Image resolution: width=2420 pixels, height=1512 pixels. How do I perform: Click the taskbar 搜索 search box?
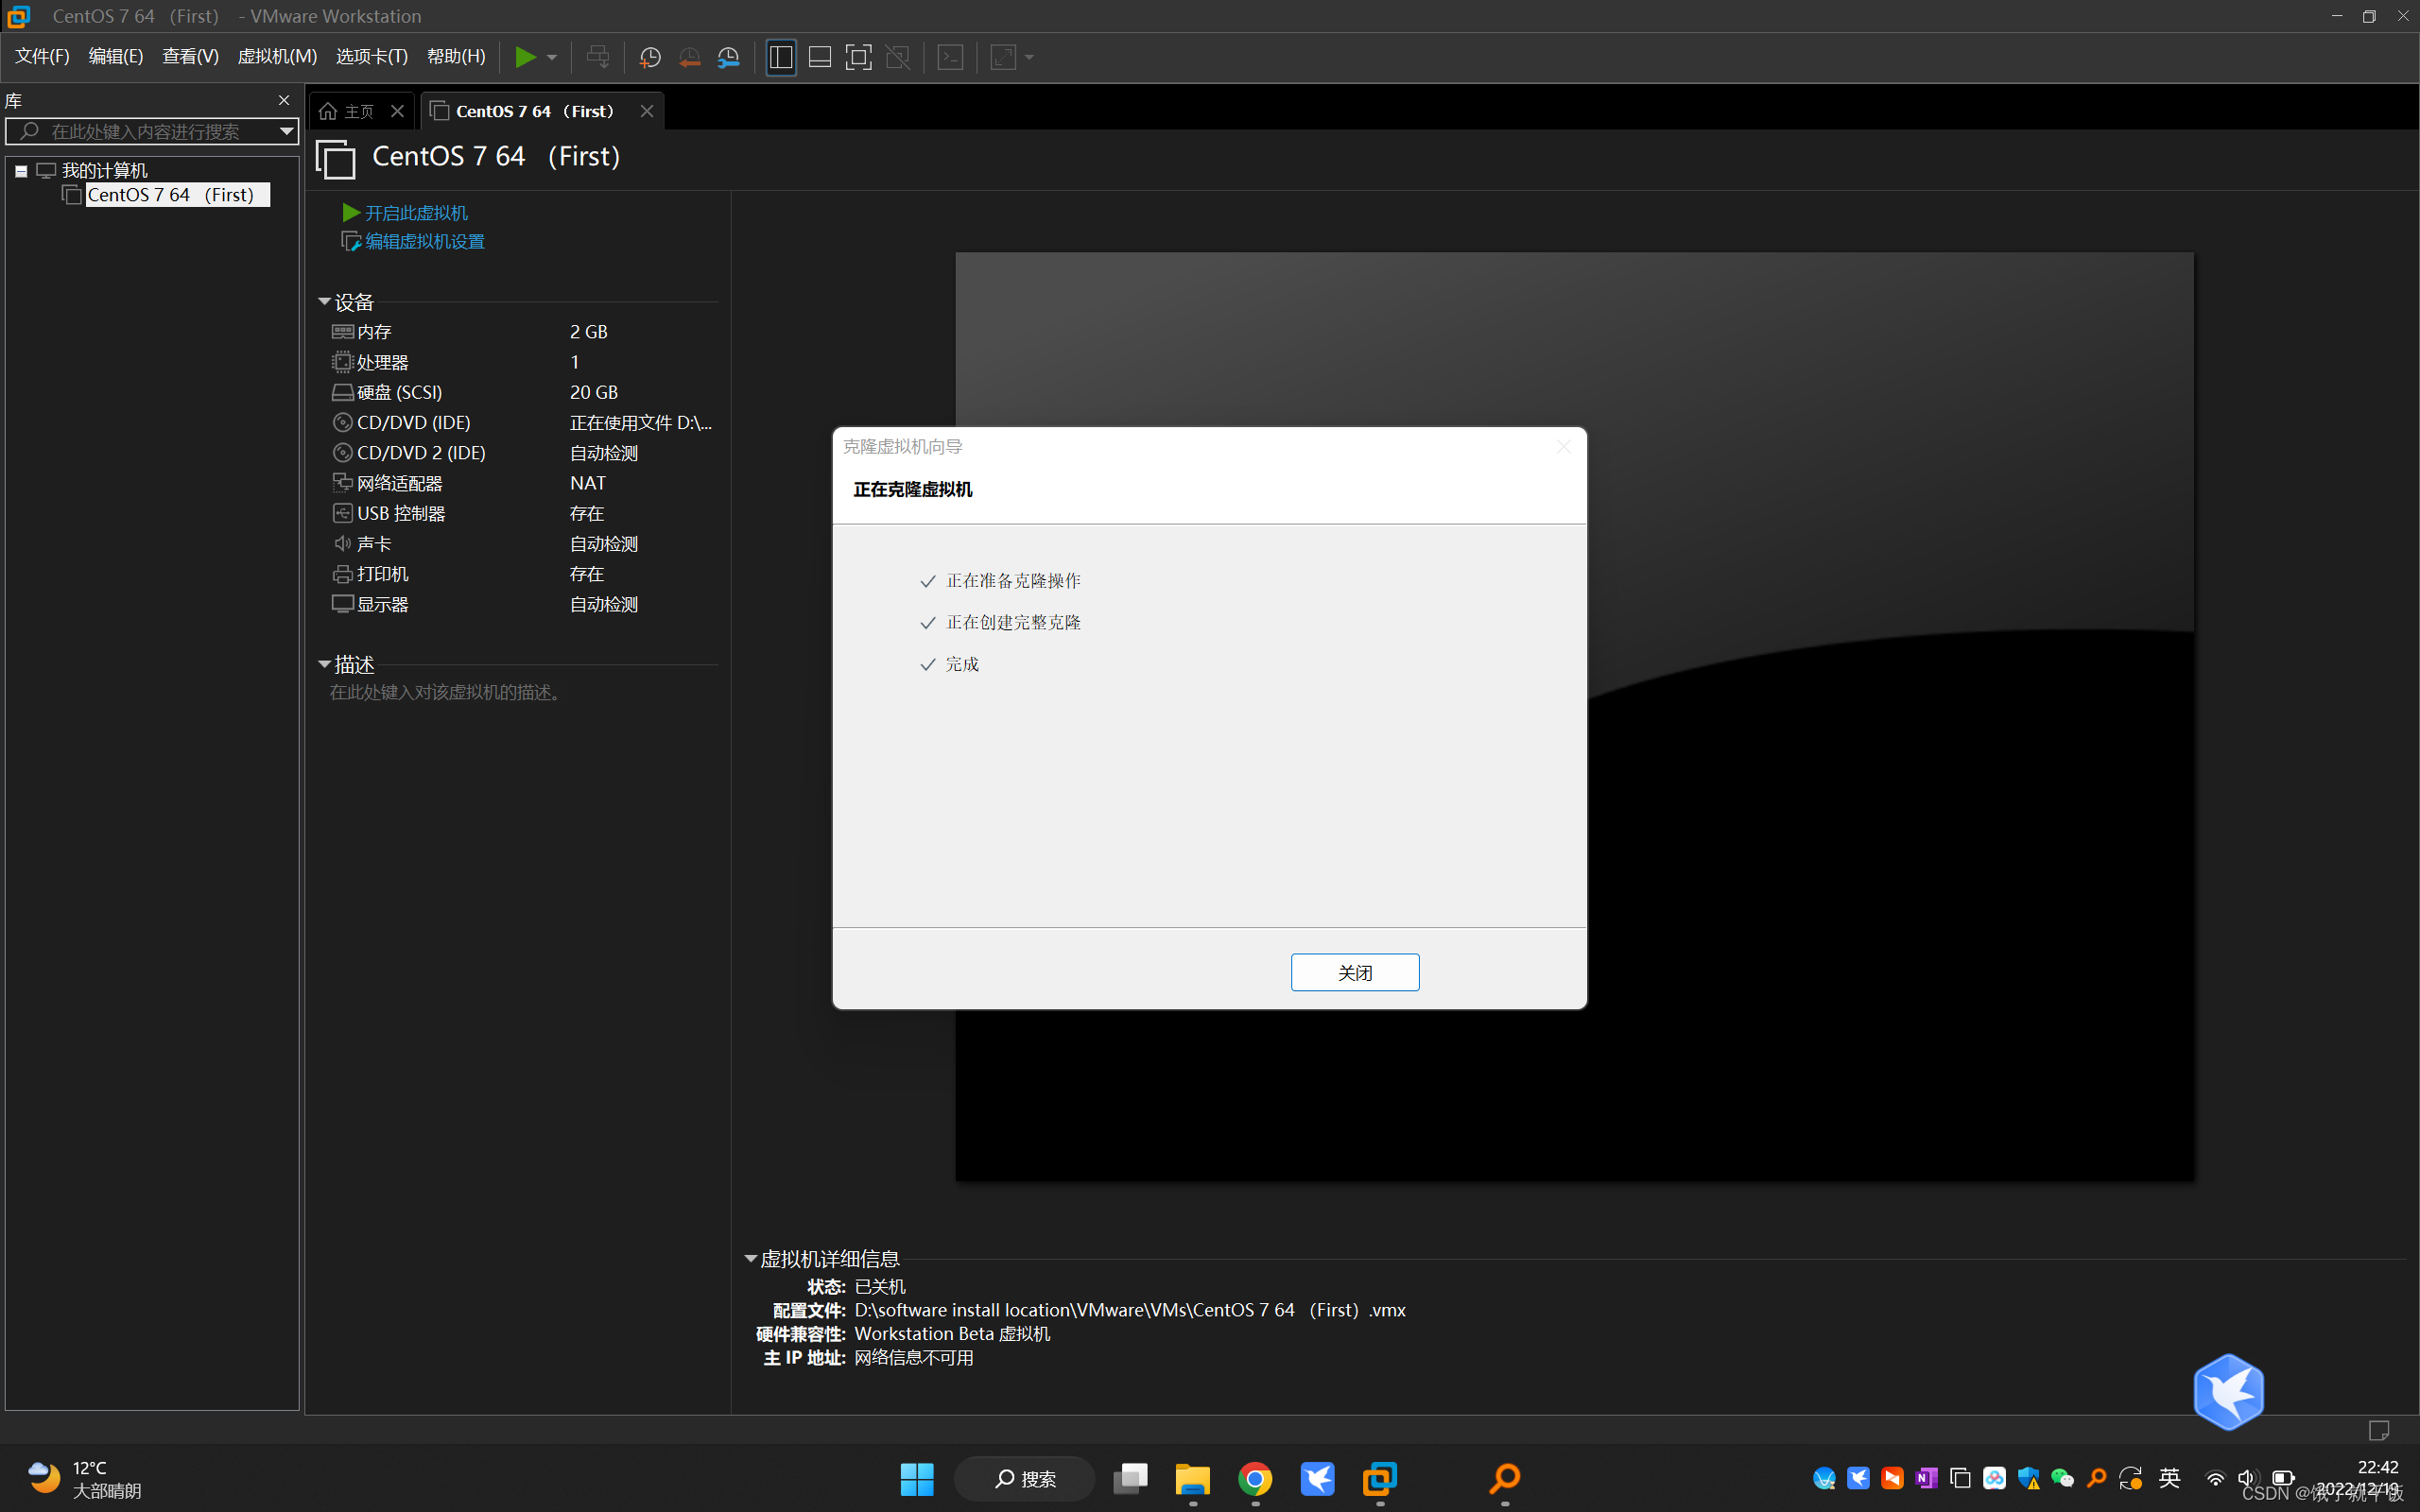click(1025, 1479)
